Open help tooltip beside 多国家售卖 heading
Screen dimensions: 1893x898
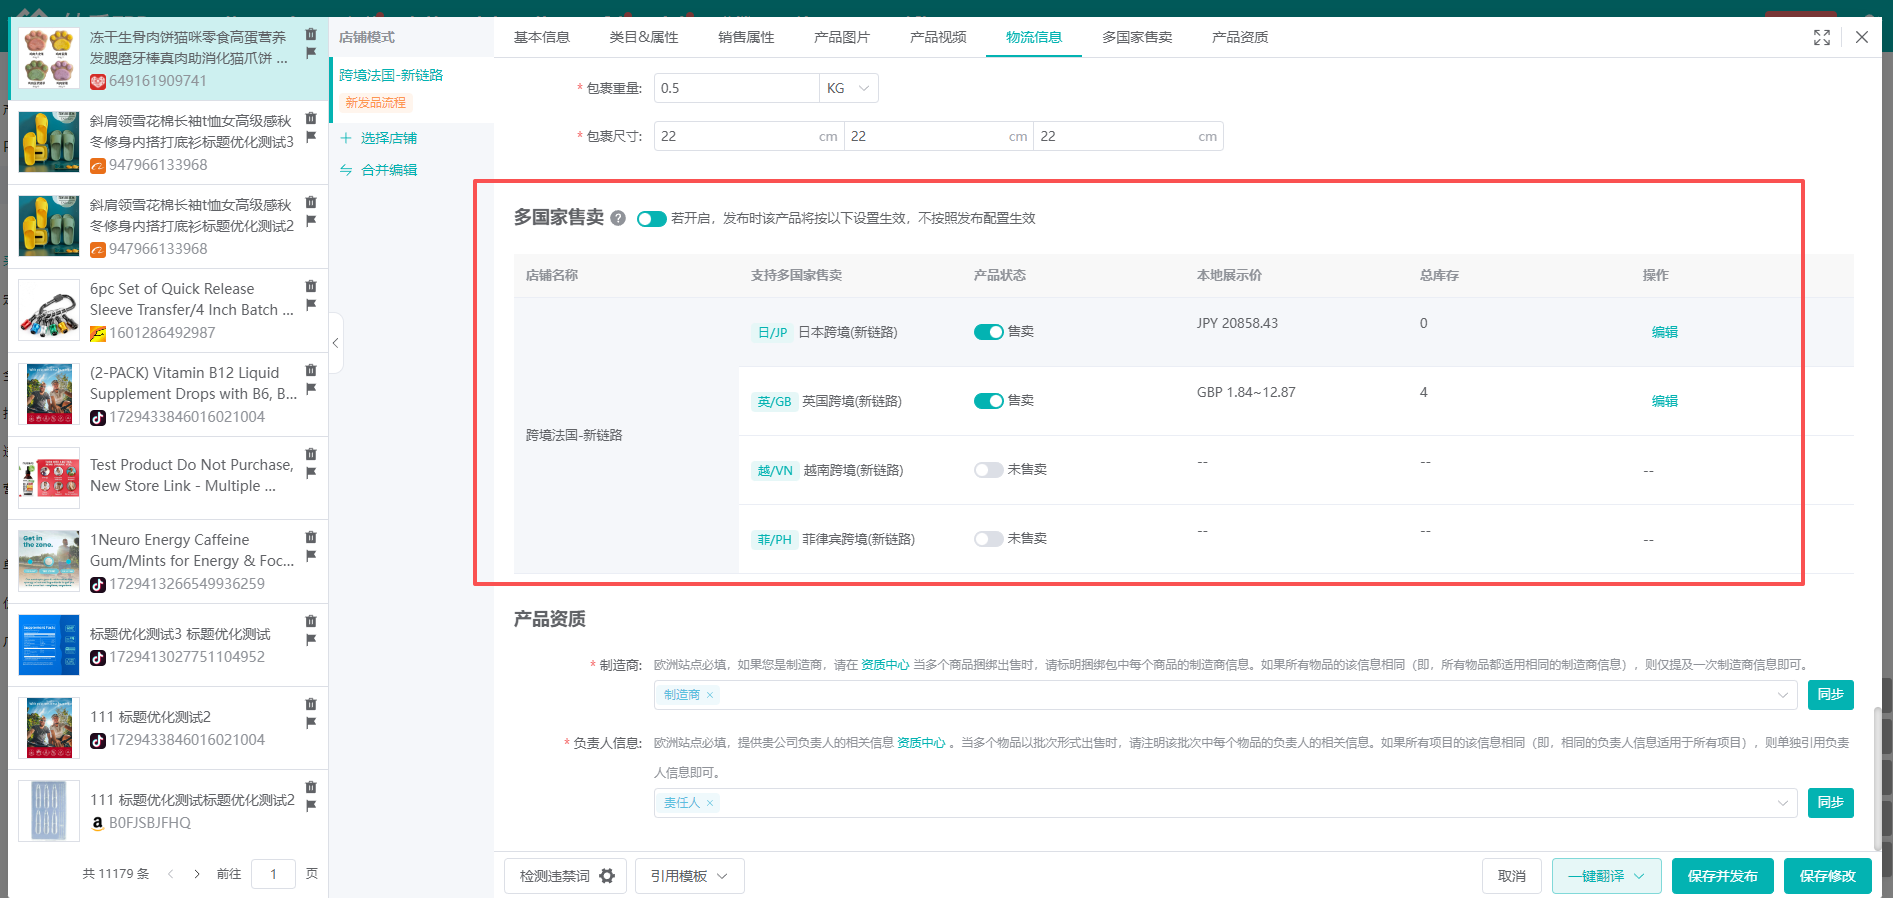tap(618, 218)
